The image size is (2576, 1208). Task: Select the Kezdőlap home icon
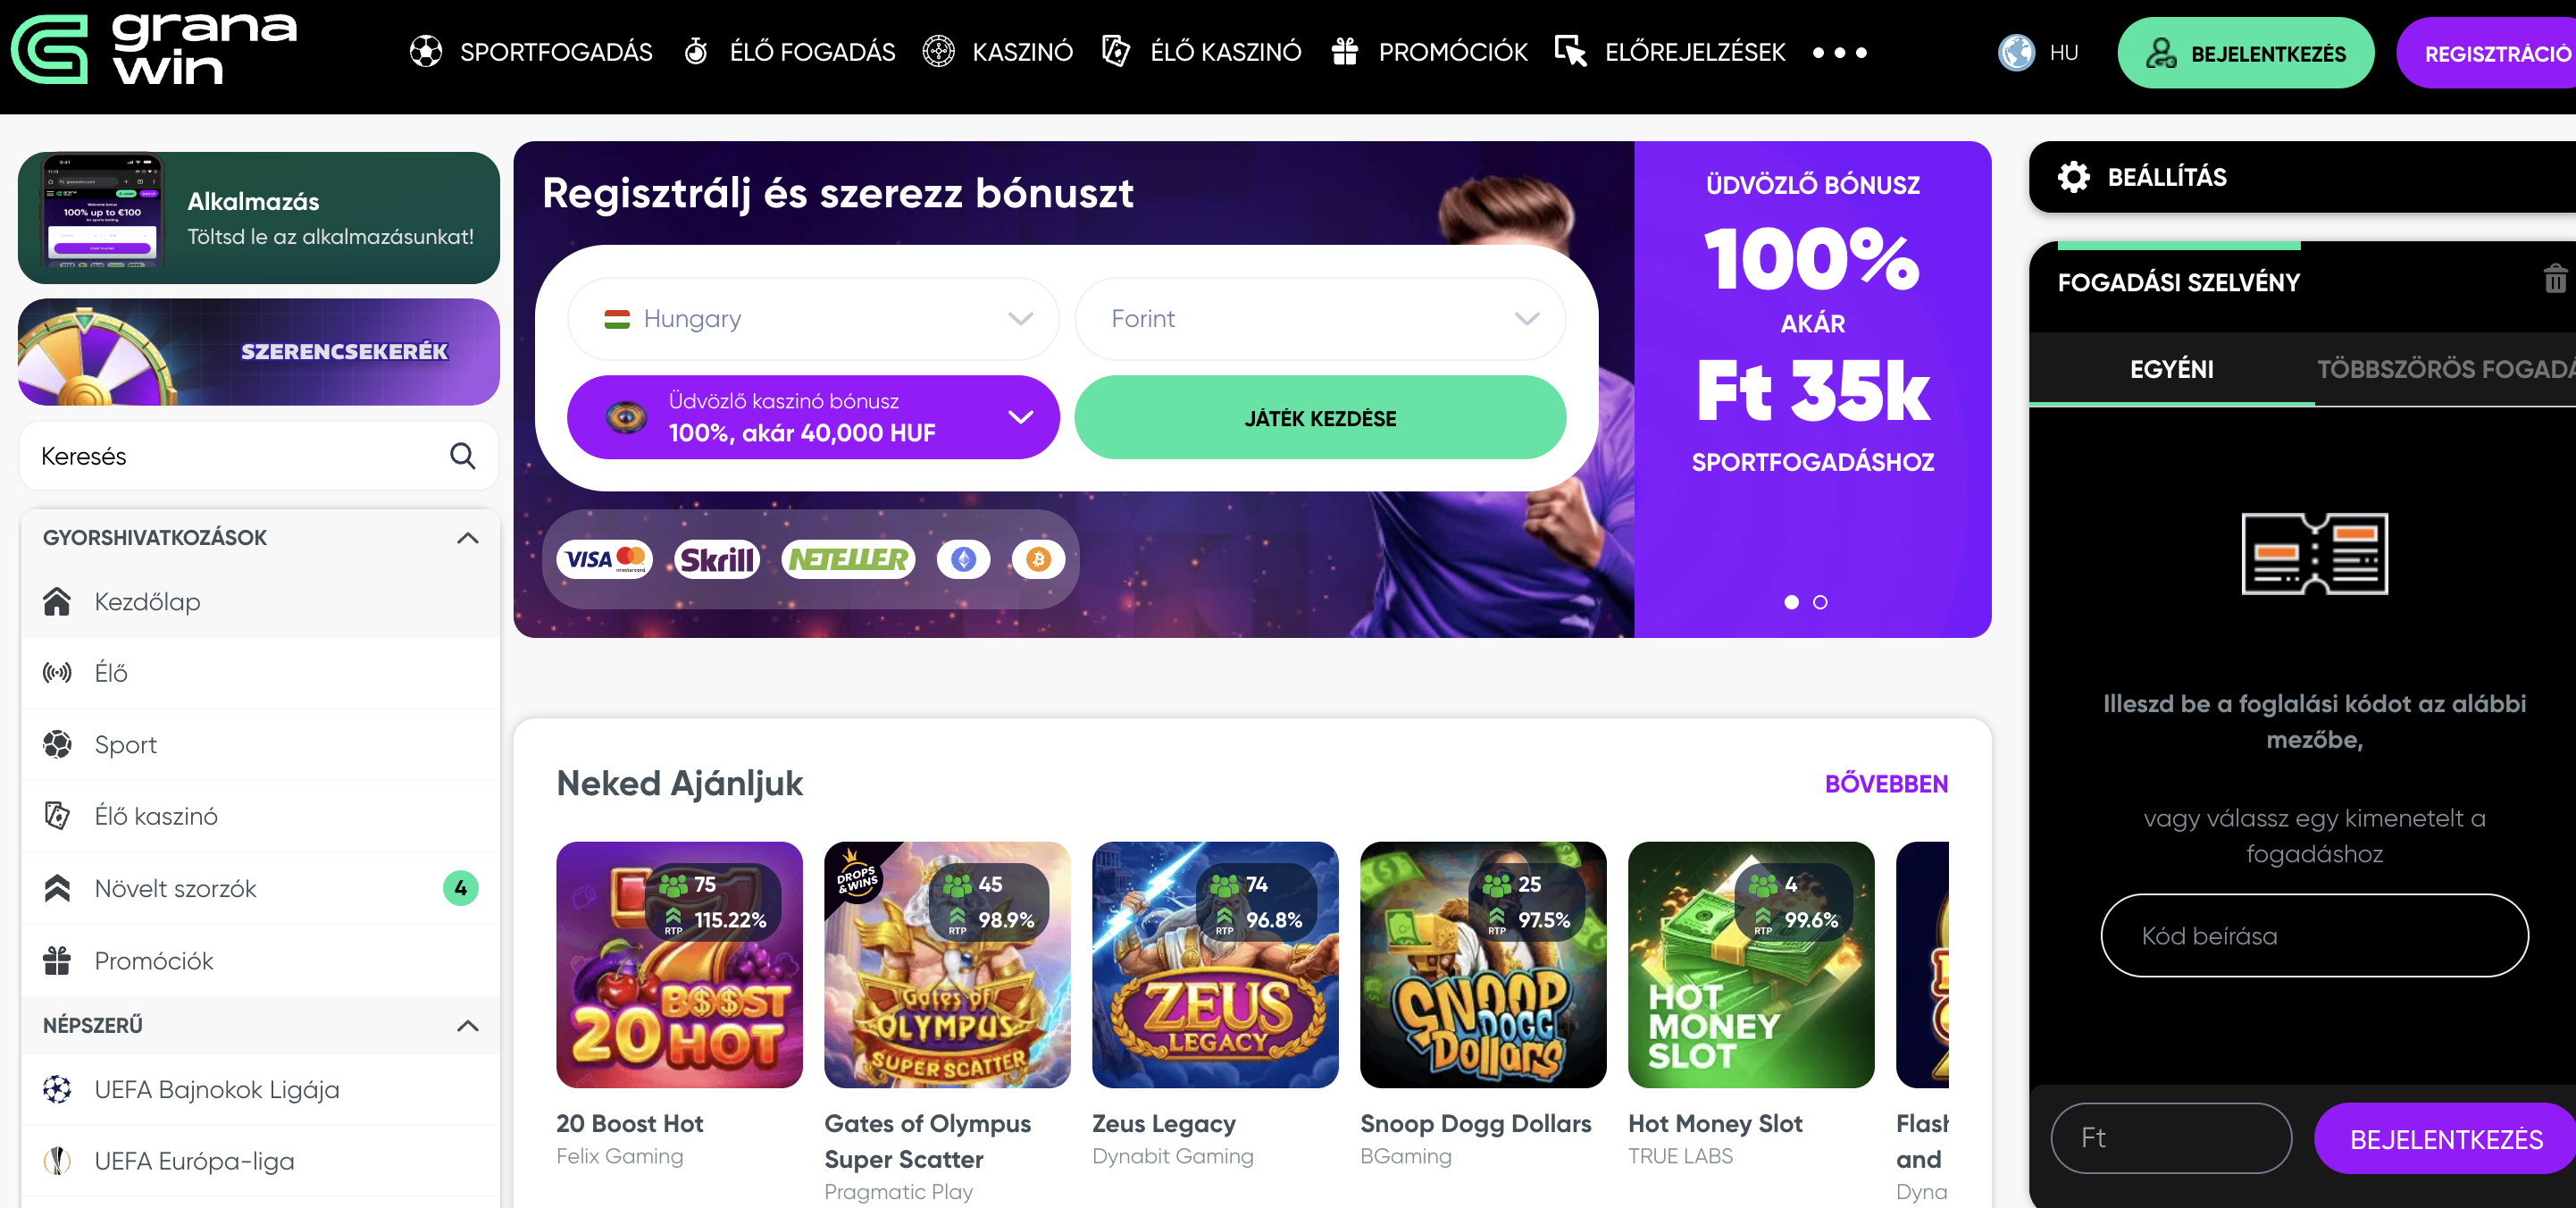pos(57,601)
